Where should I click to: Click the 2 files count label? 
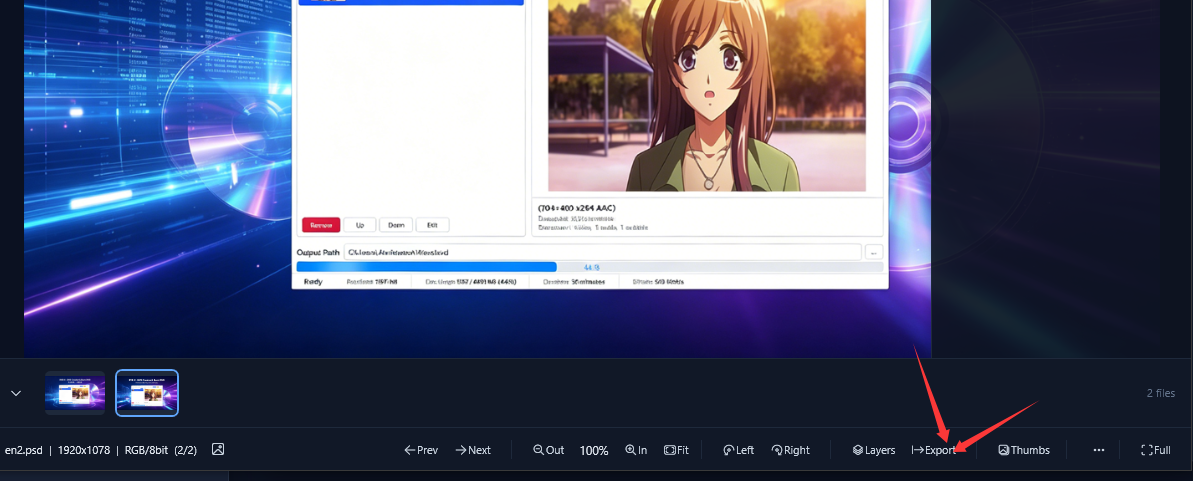point(1160,393)
